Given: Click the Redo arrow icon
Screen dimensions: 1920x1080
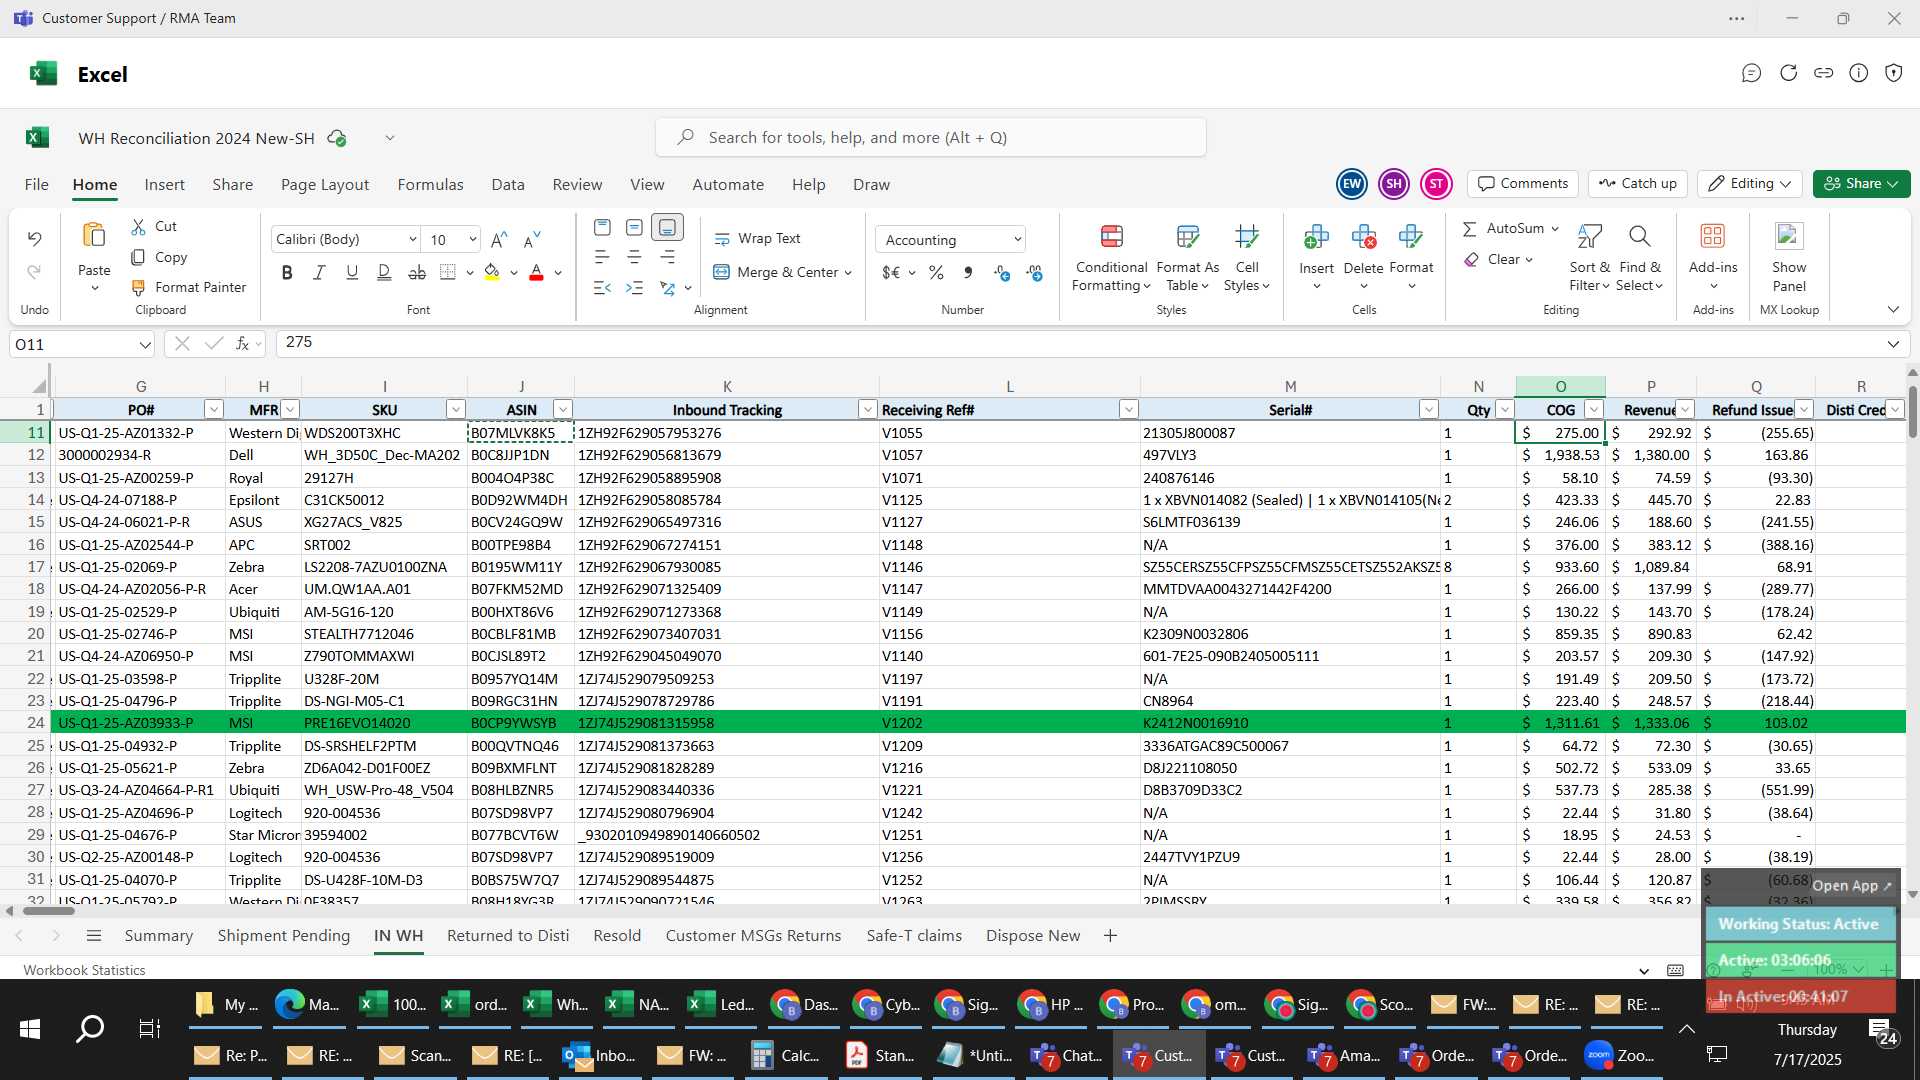Looking at the screenshot, I should [x=34, y=272].
